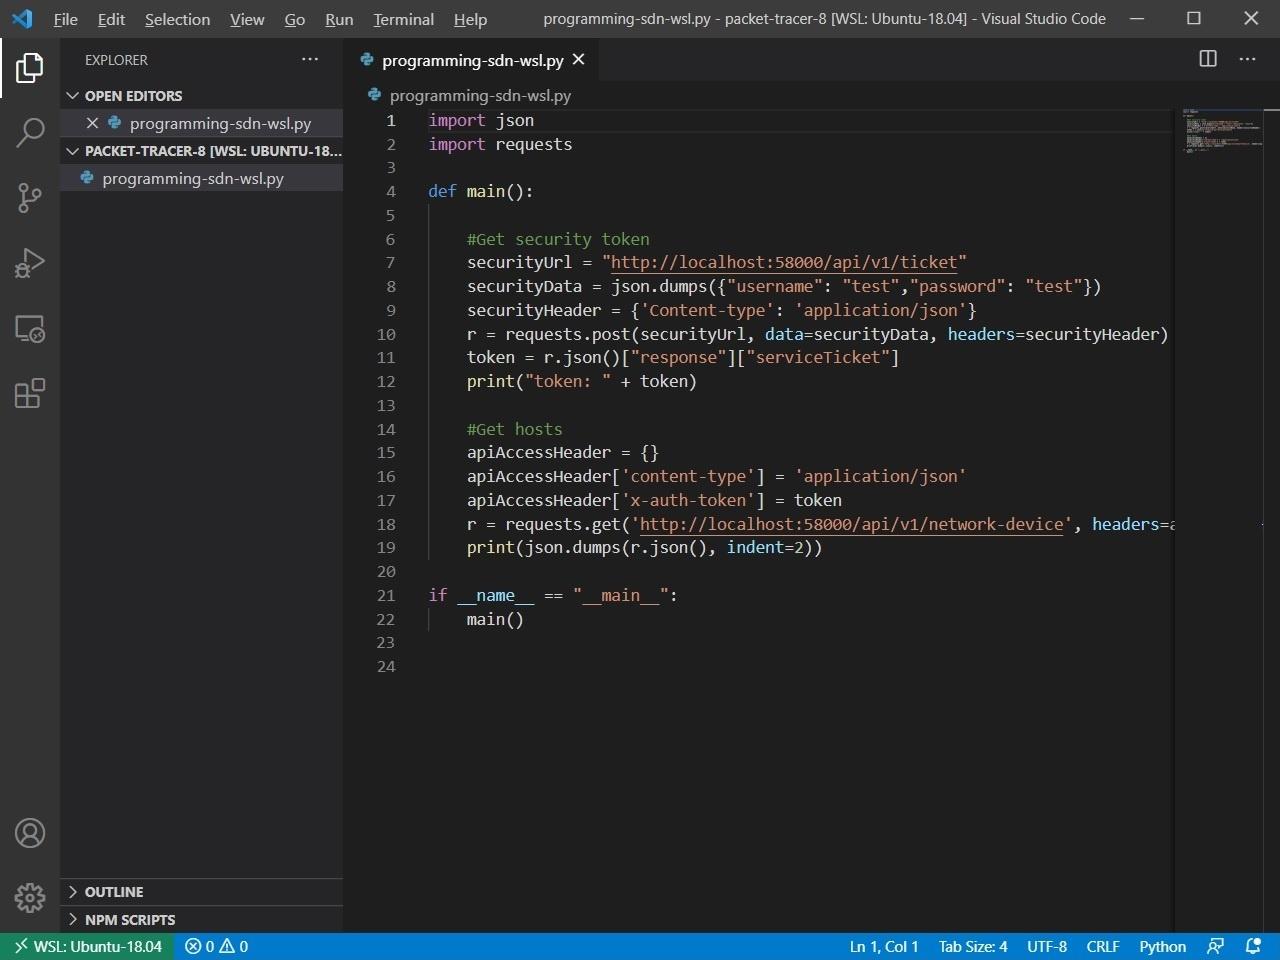Open the Manage gear menu
This screenshot has height=960, width=1280.
point(30,897)
